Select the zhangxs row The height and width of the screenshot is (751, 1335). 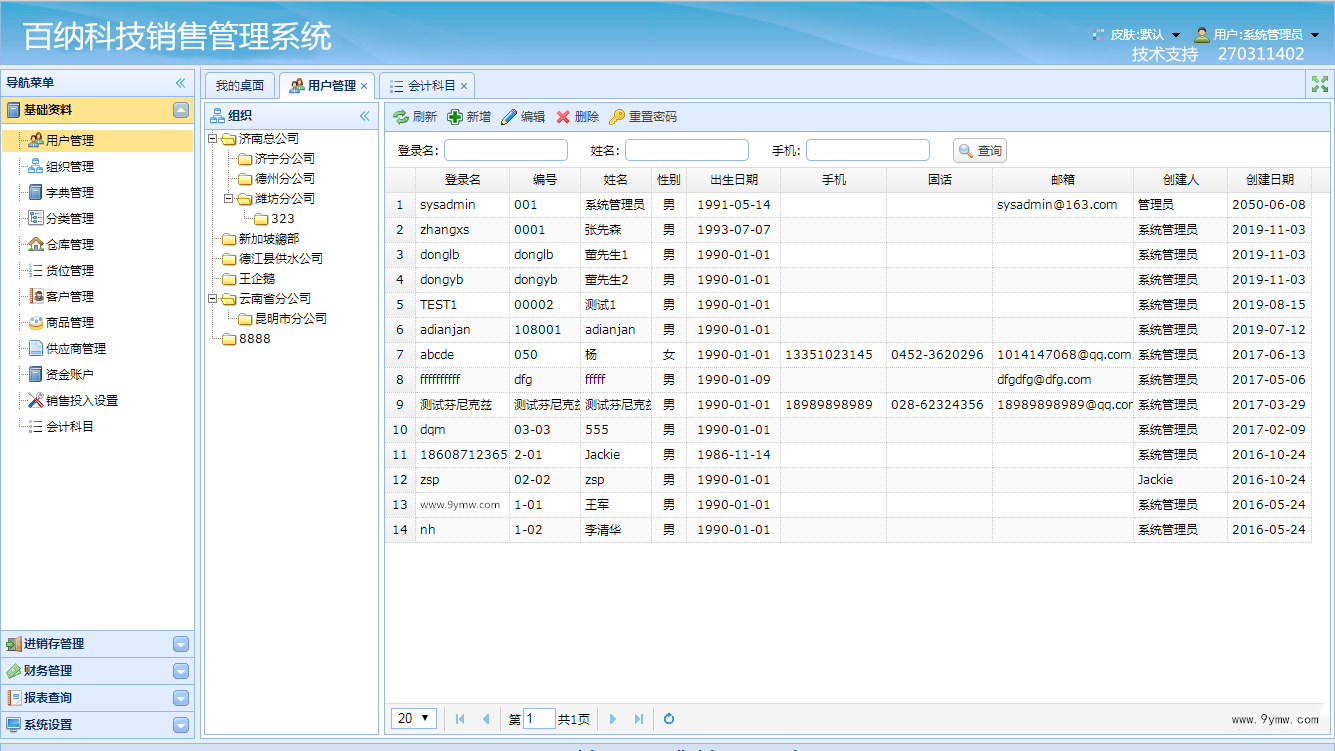click(849, 230)
